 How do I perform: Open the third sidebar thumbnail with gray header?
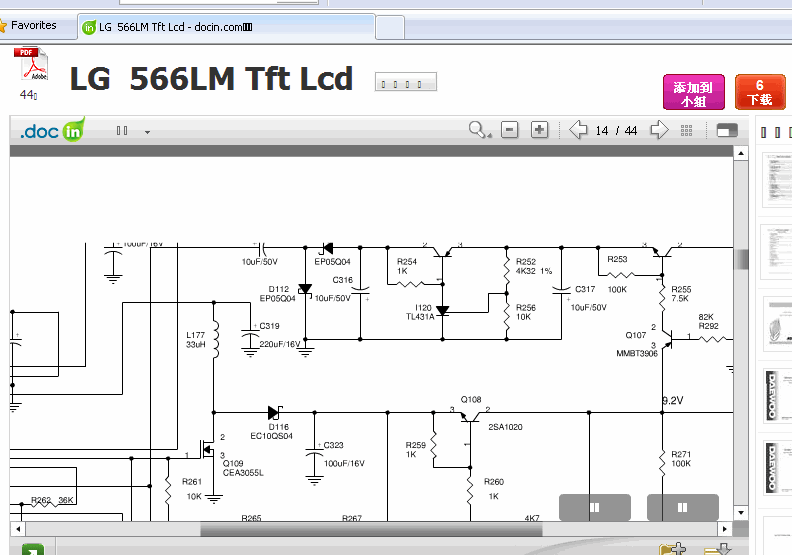click(x=777, y=324)
